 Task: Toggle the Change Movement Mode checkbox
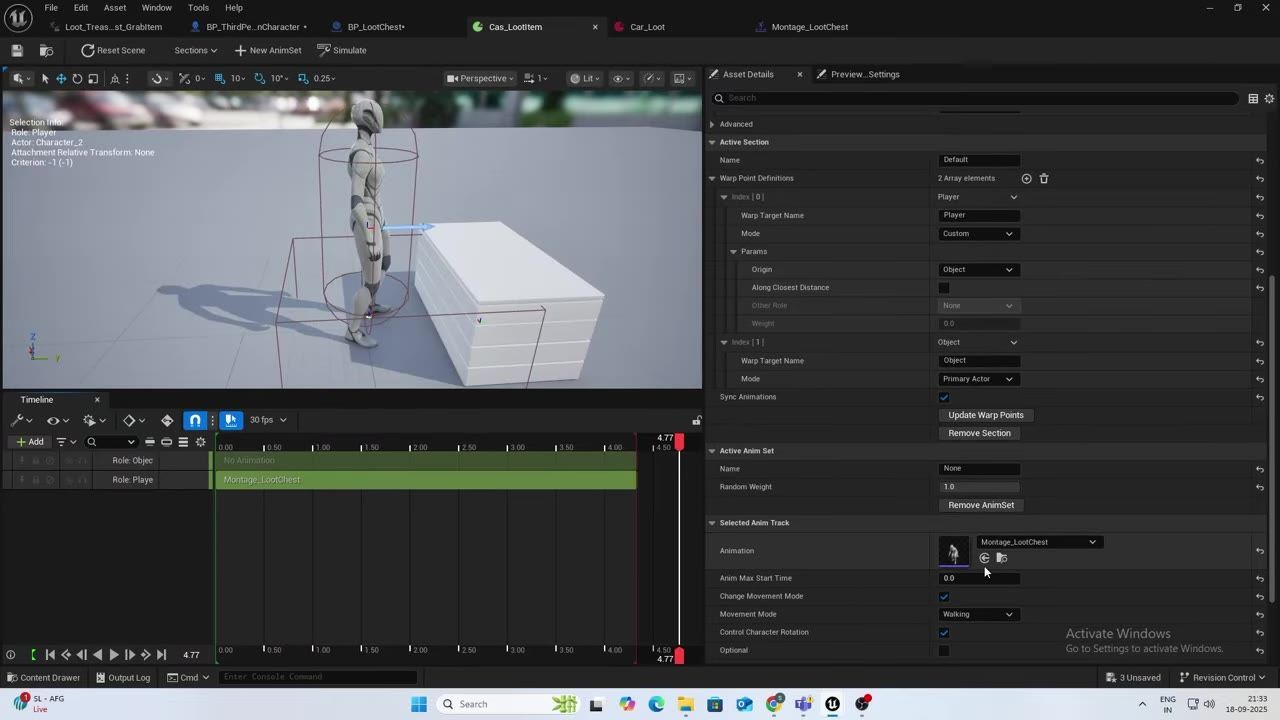point(944,596)
